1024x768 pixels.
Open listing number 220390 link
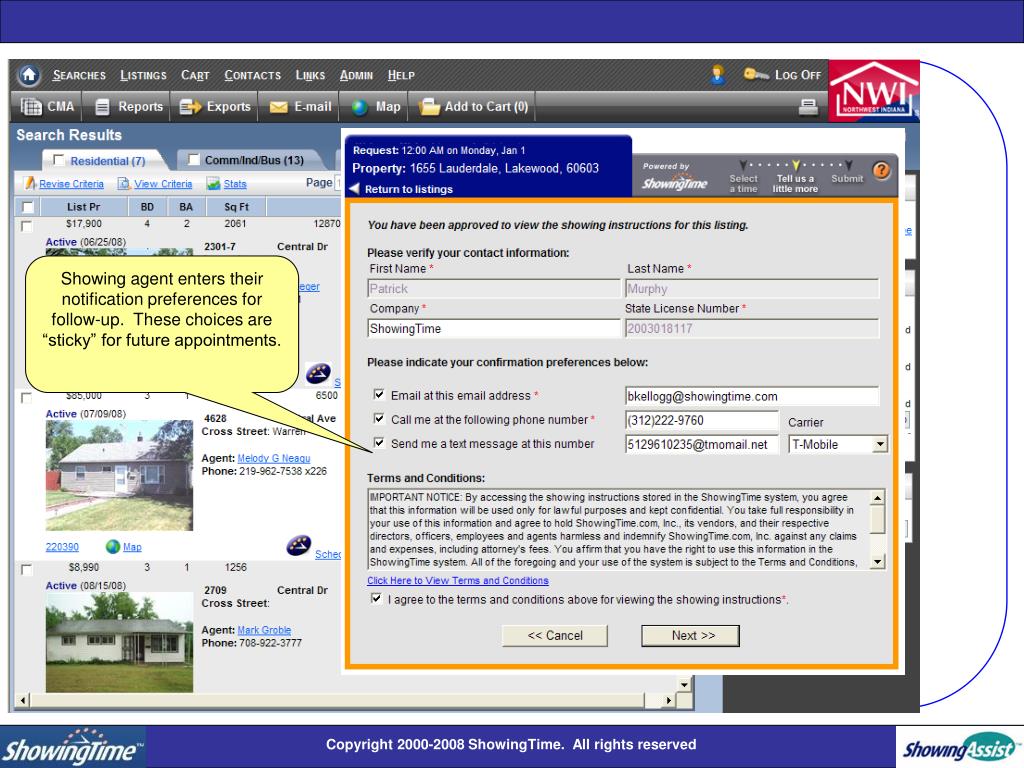pos(62,547)
